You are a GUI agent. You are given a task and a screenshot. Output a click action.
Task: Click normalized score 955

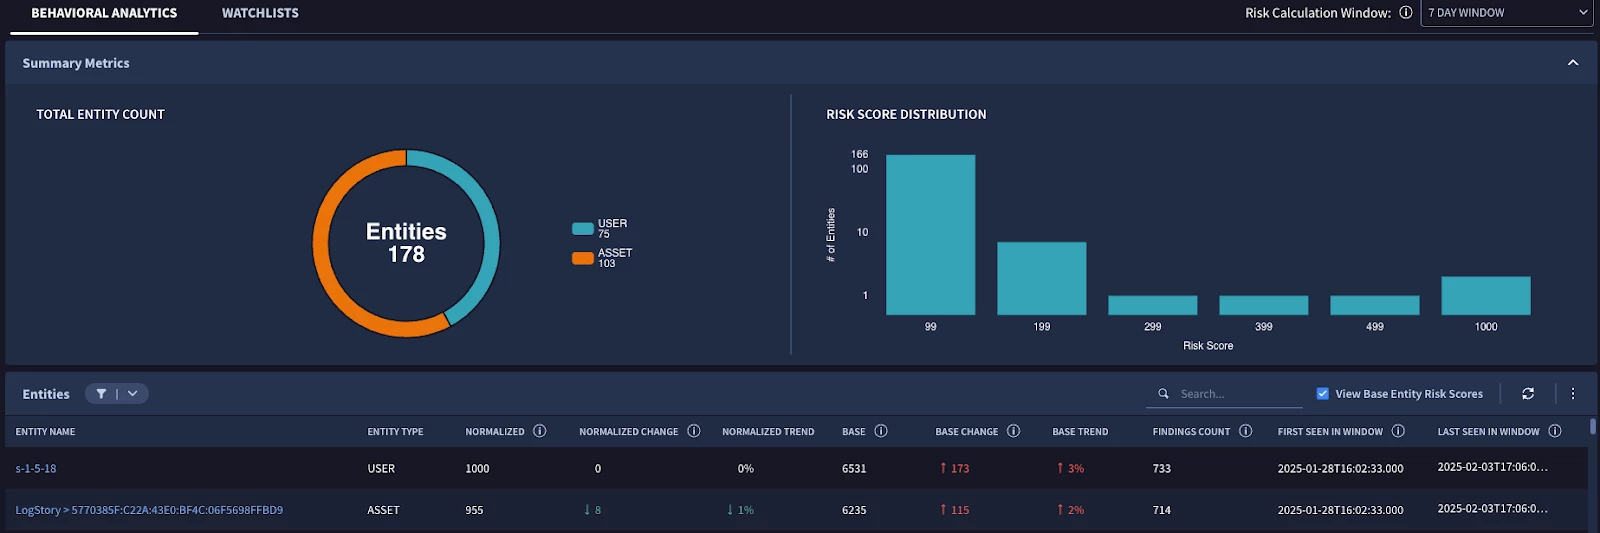(x=474, y=510)
